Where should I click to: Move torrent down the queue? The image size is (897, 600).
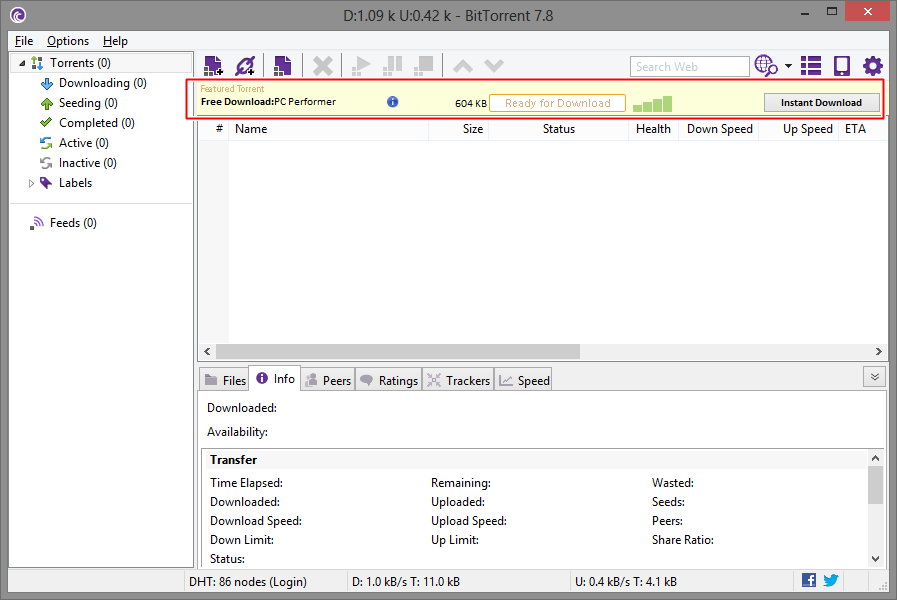[x=494, y=66]
